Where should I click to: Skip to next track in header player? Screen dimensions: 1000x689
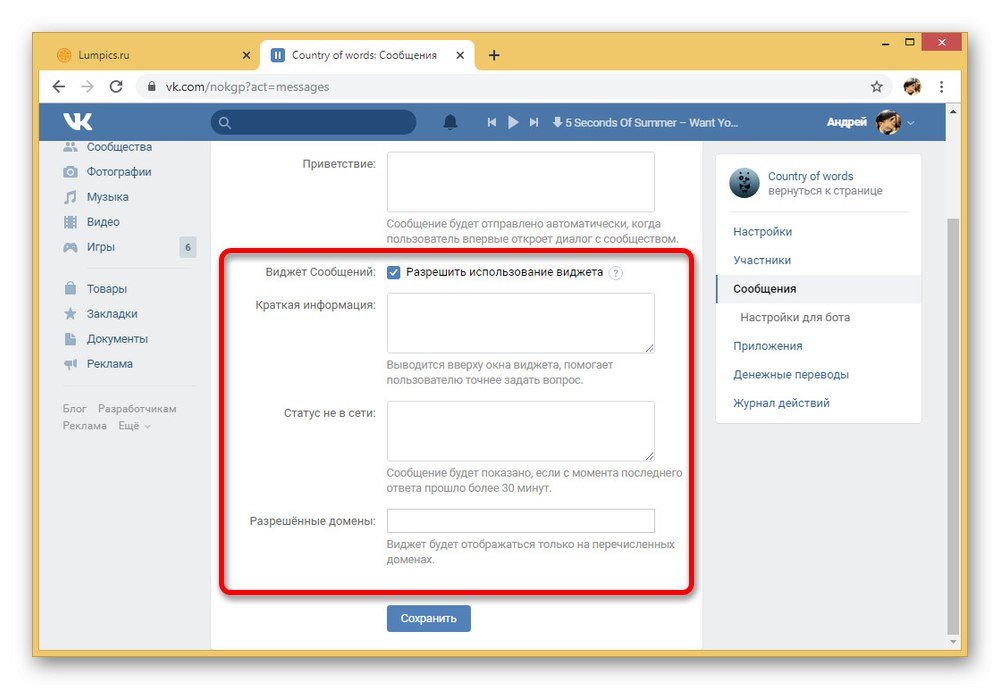coord(534,122)
